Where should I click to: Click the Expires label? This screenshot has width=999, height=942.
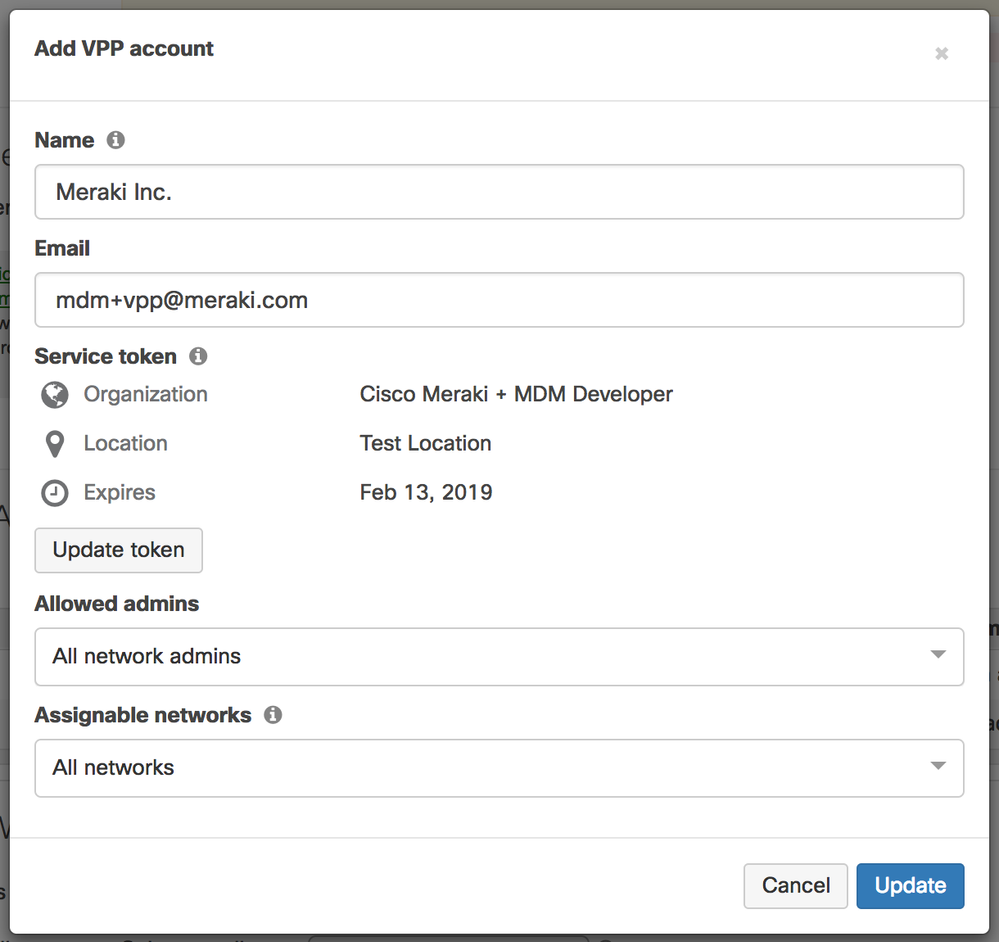(x=120, y=492)
